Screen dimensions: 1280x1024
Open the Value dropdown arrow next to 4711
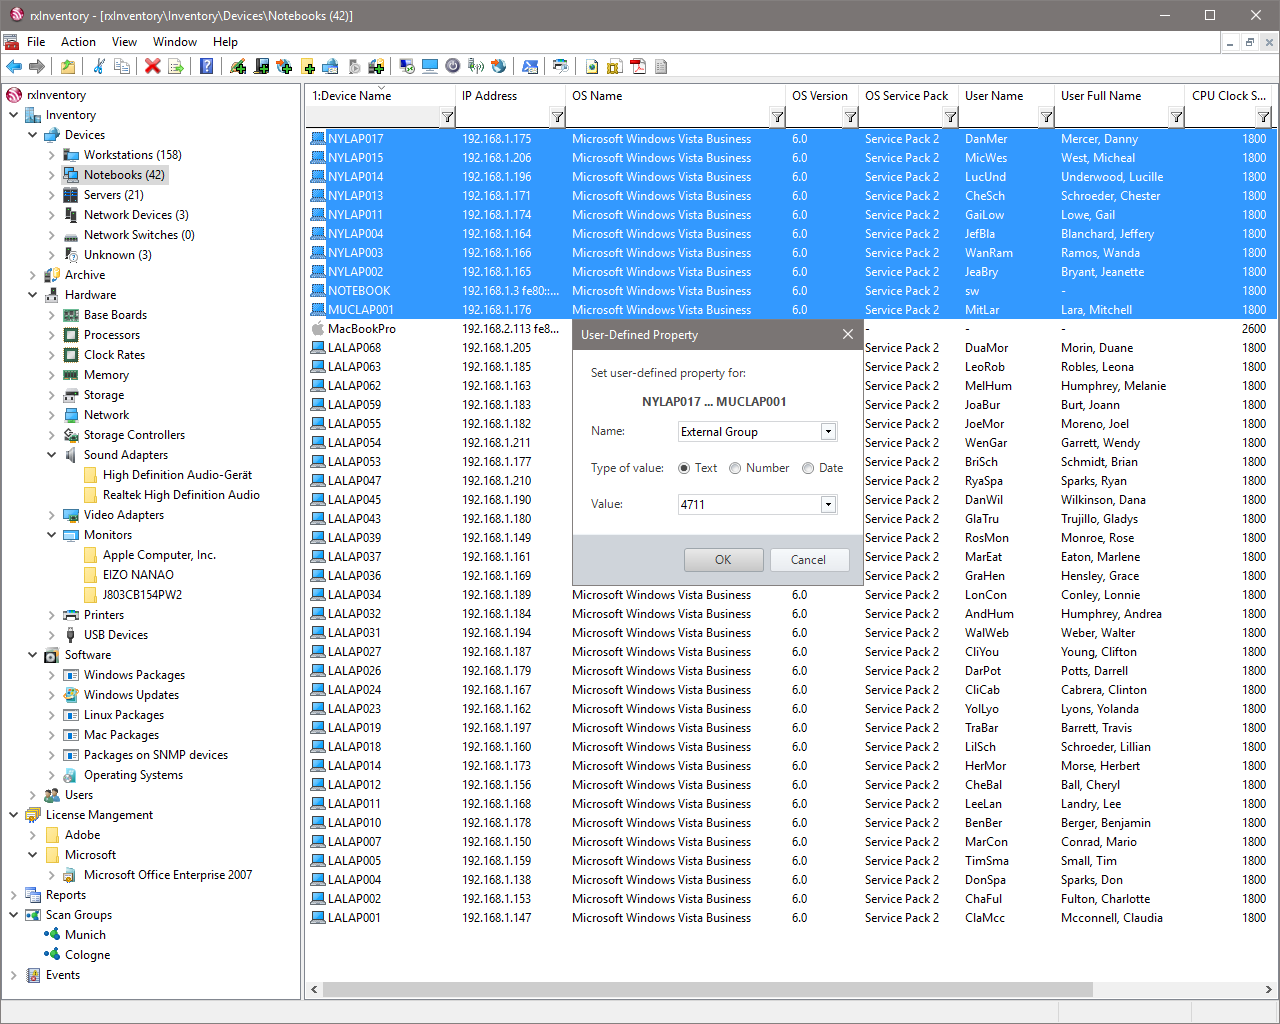pos(828,505)
